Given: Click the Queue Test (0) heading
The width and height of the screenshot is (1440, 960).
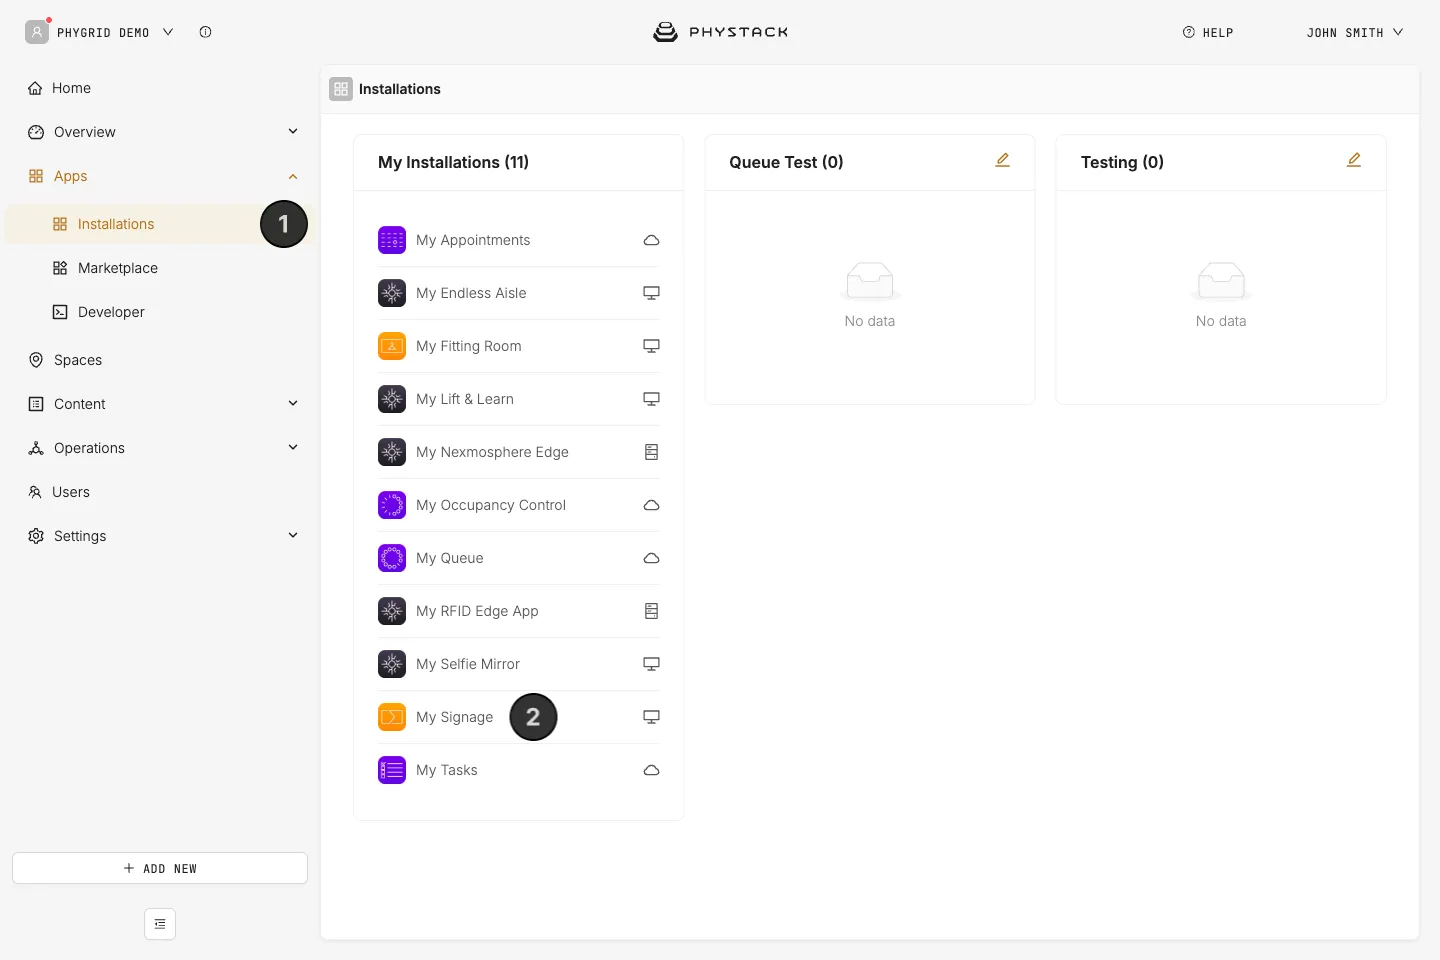Looking at the screenshot, I should click(x=786, y=162).
